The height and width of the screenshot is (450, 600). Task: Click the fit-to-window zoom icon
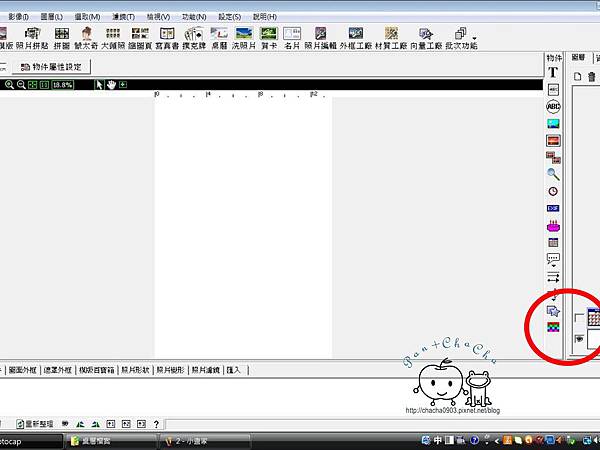(x=33, y=85)
